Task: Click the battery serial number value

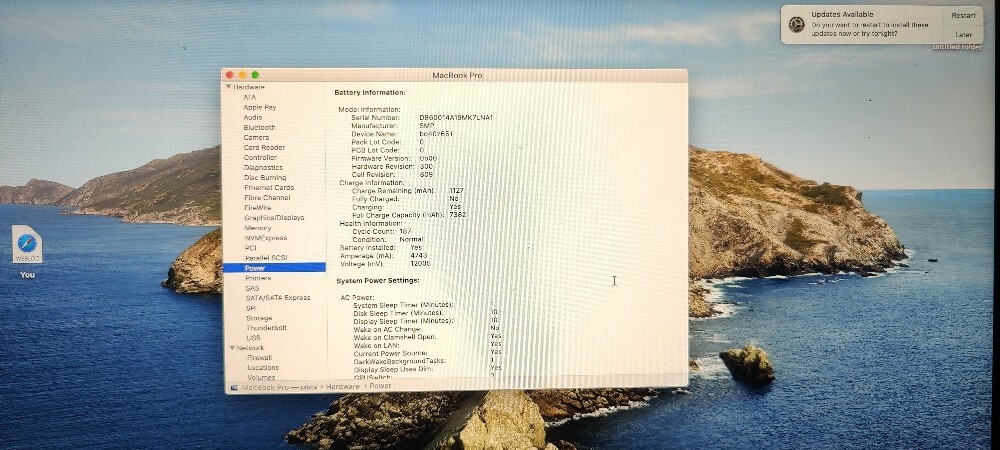Action: point(456,117)
